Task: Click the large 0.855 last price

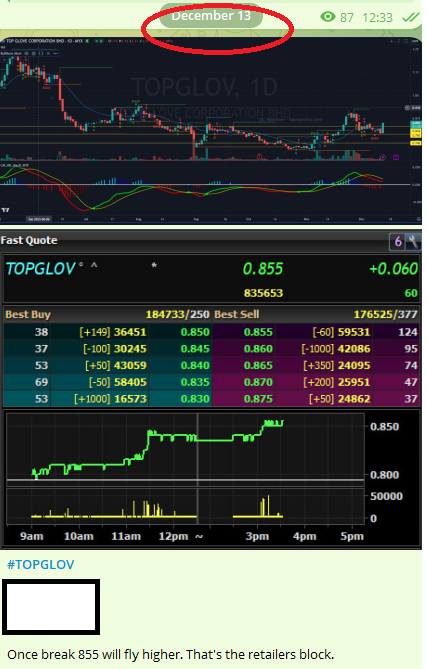Action: point(263,269)
